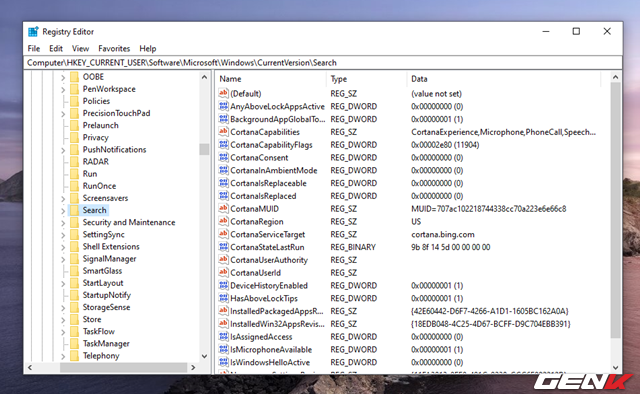Viewport: 640px width, 394px height.
Task: Select the Privacy key in tree
Action: pyautogui.click(x=96, y=137)
